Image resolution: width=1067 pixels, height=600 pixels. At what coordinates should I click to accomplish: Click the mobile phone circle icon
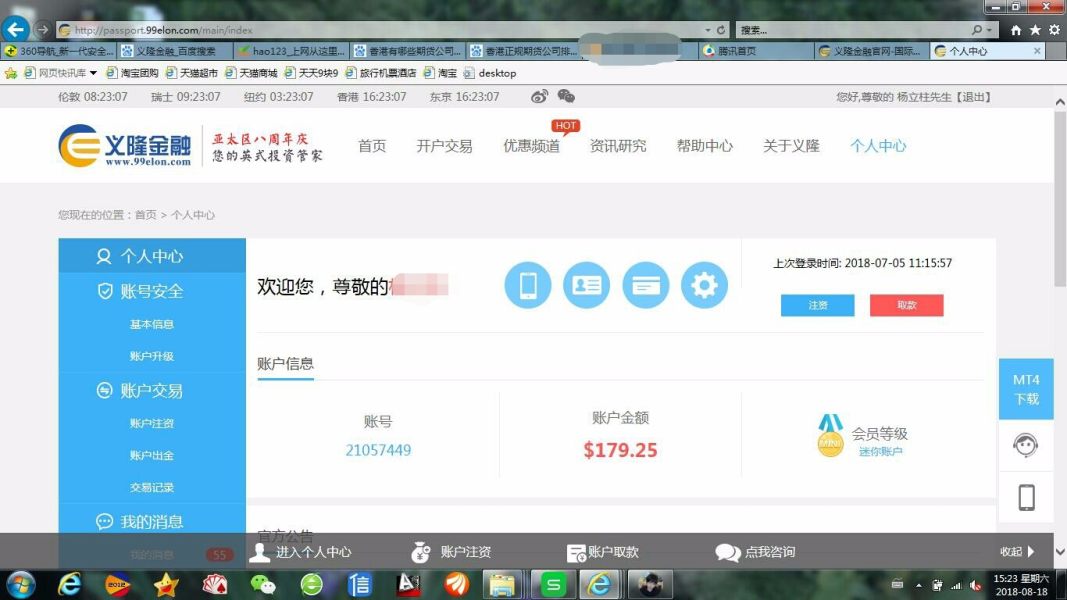click(528, 285)
